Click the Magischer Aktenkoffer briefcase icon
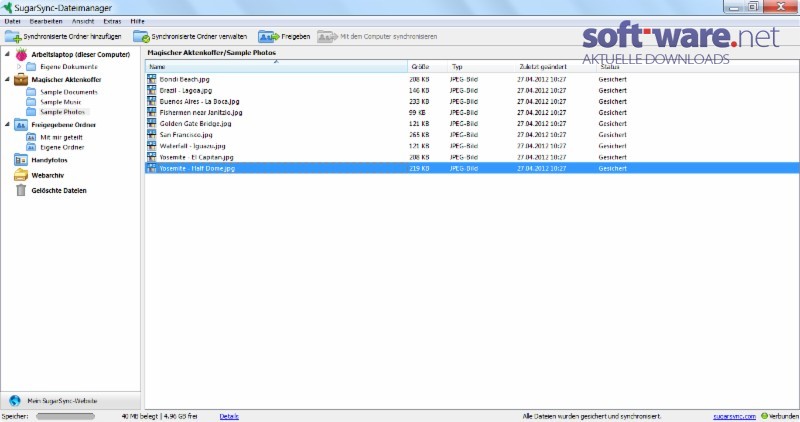This screenshot has width=800, height=422. click(x=21, y=80)
